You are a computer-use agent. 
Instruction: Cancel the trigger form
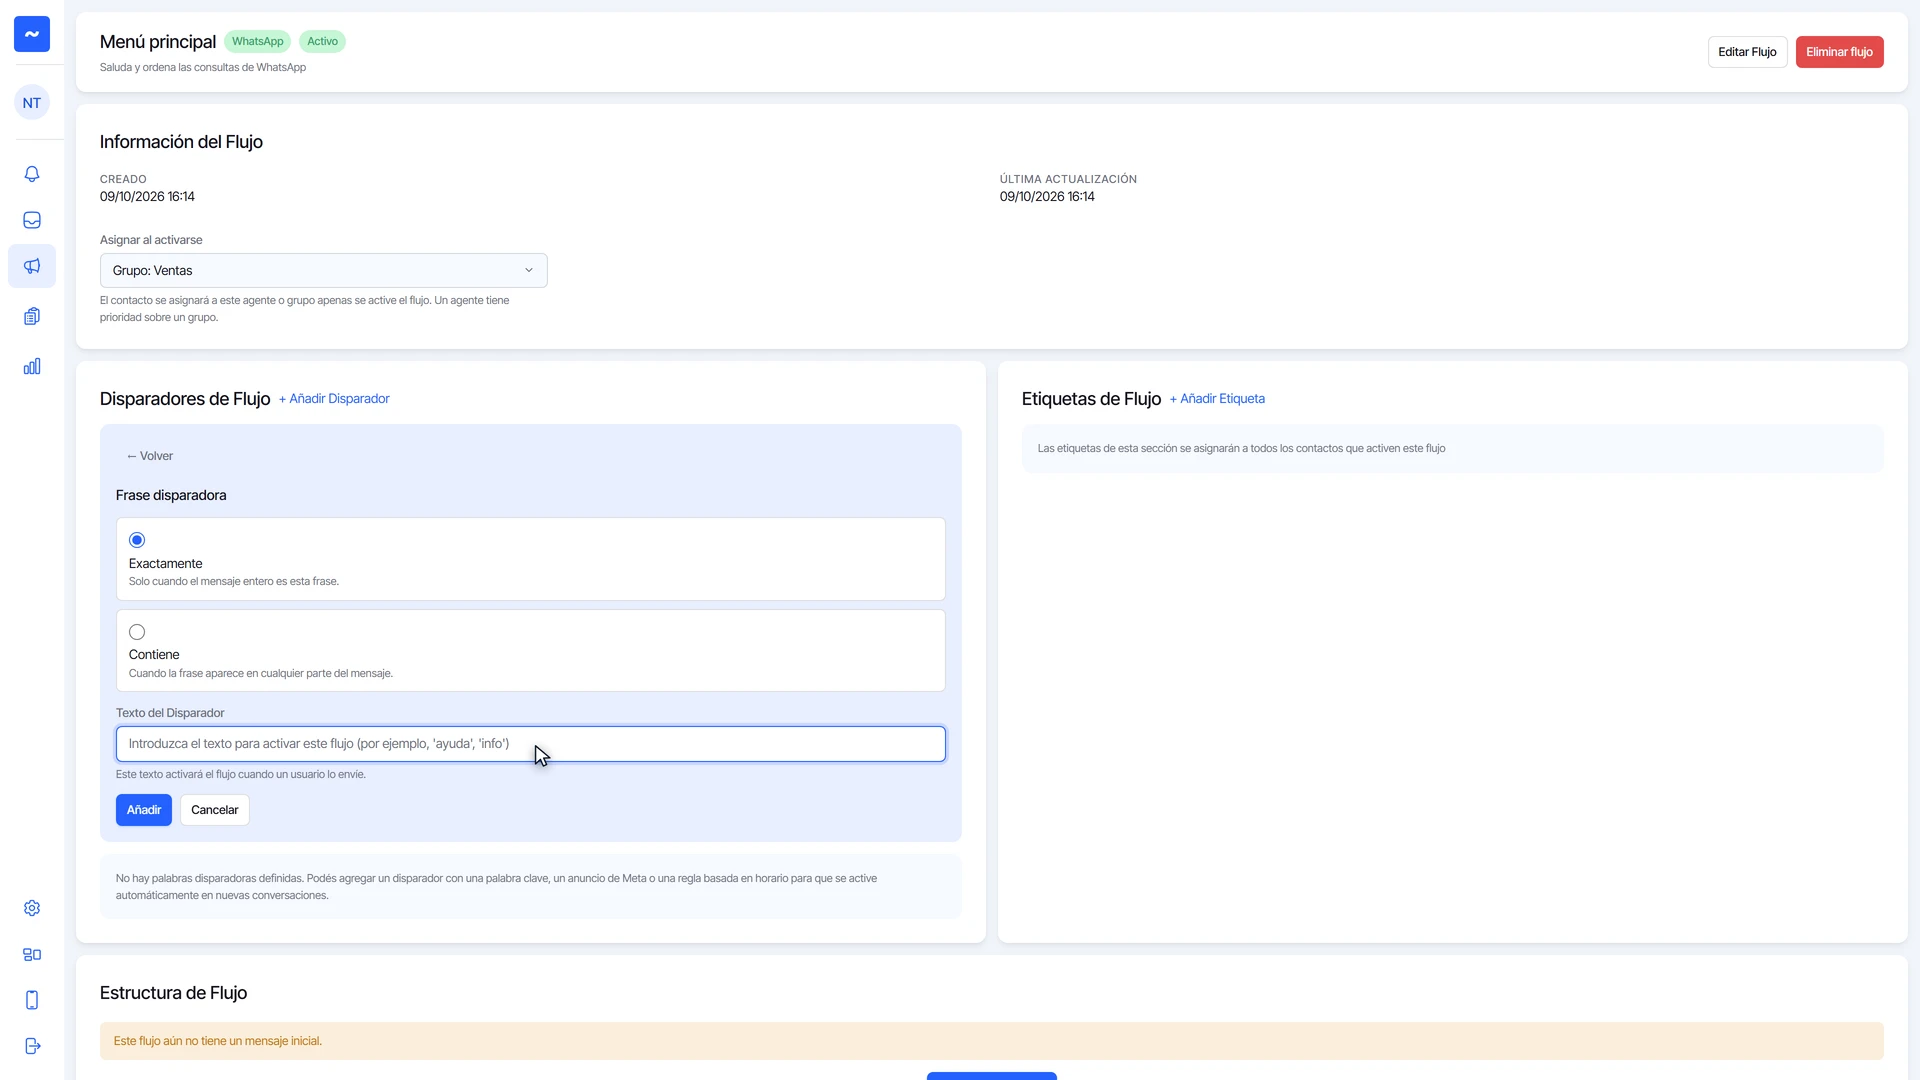pos(215,810)
